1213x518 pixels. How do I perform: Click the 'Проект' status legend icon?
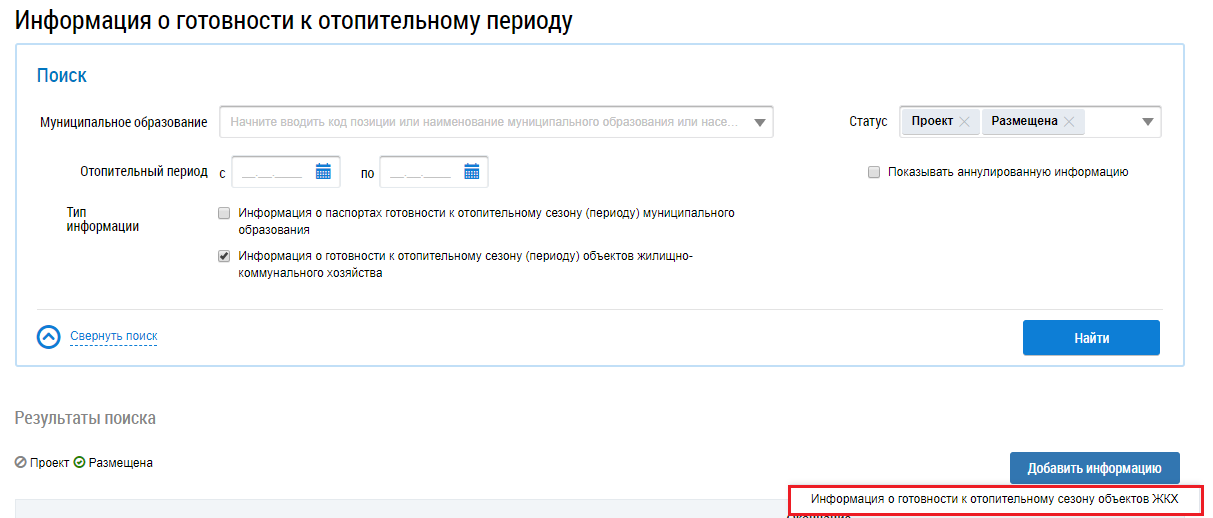pyautogui.click(x=21, y=463)
